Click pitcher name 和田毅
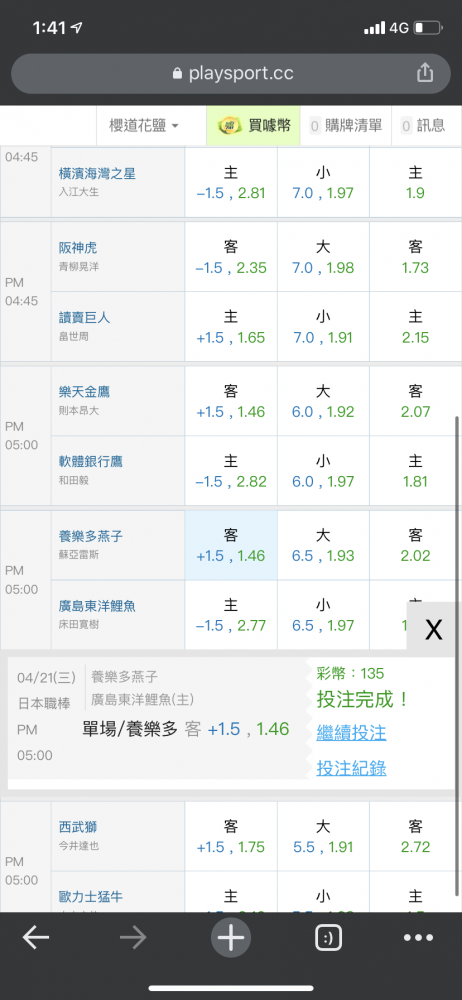Screen dimensions: 462x1000 [x=73, y=480]
